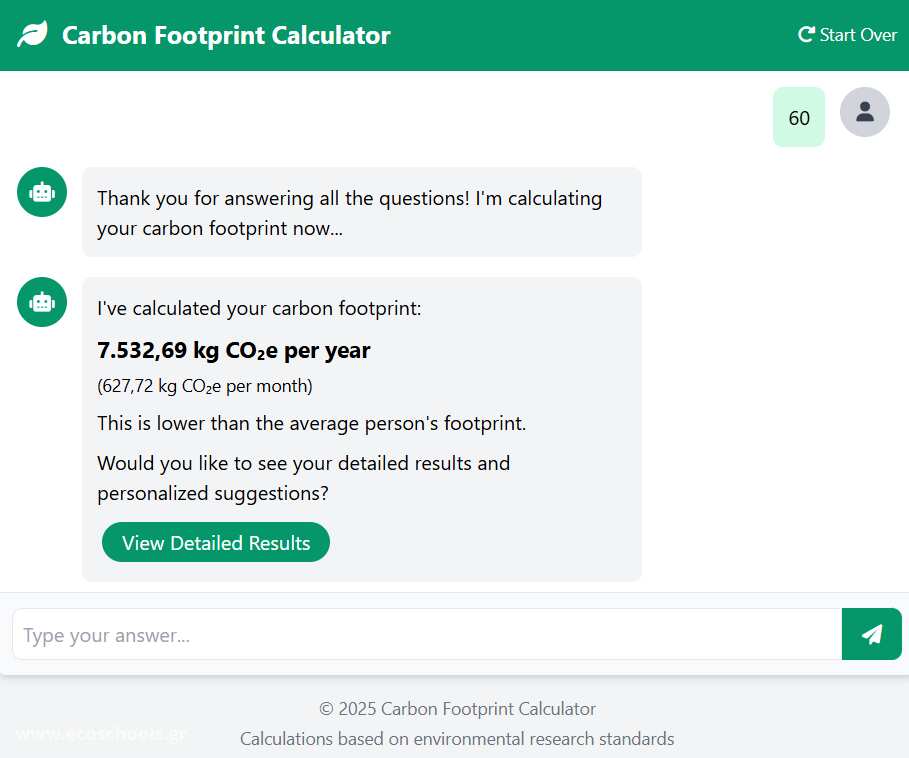Screen dimensions: 909x758
Task: Open View Detailed Results
Action: [216, 542]
